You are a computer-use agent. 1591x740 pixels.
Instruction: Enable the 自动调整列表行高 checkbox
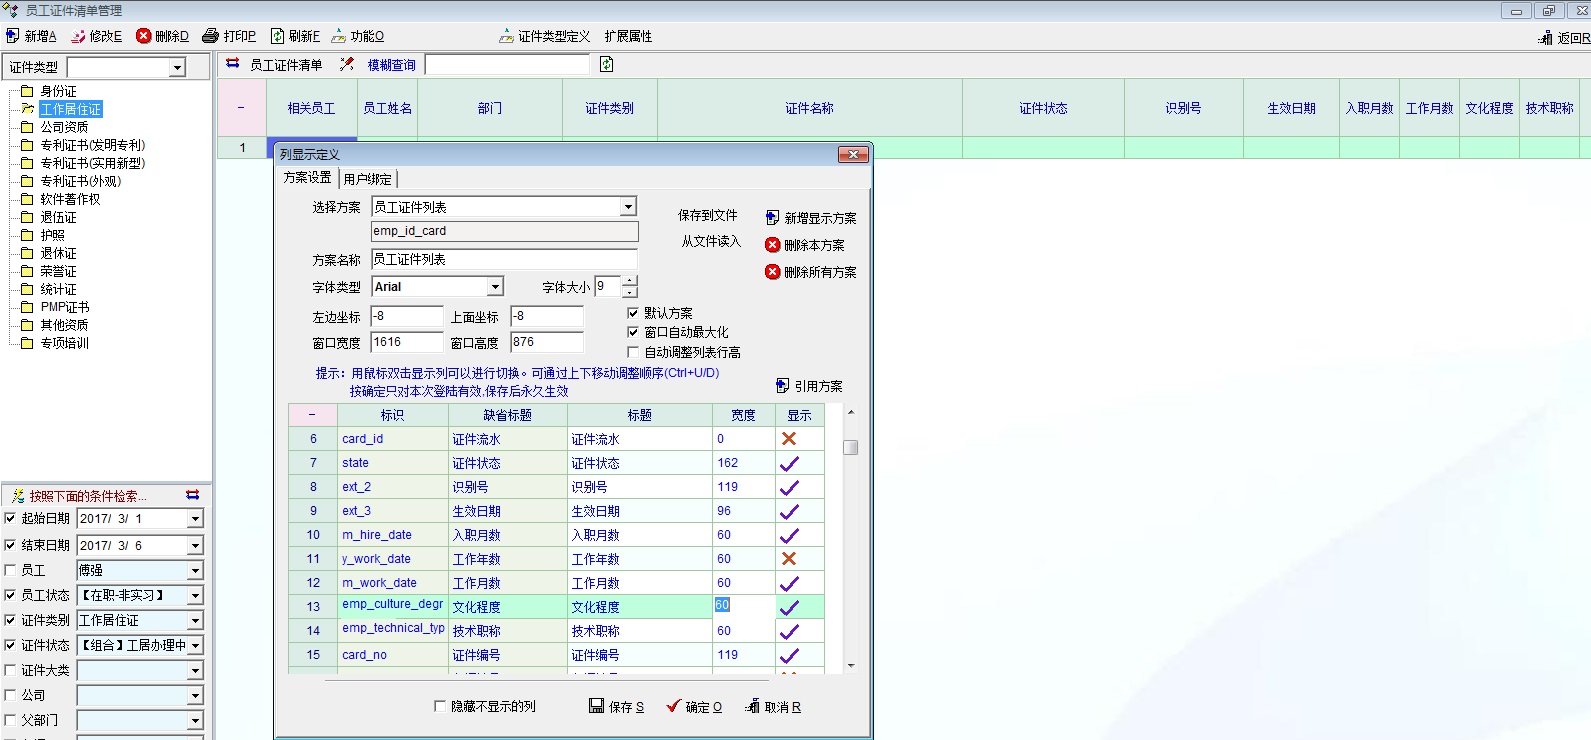633,352
